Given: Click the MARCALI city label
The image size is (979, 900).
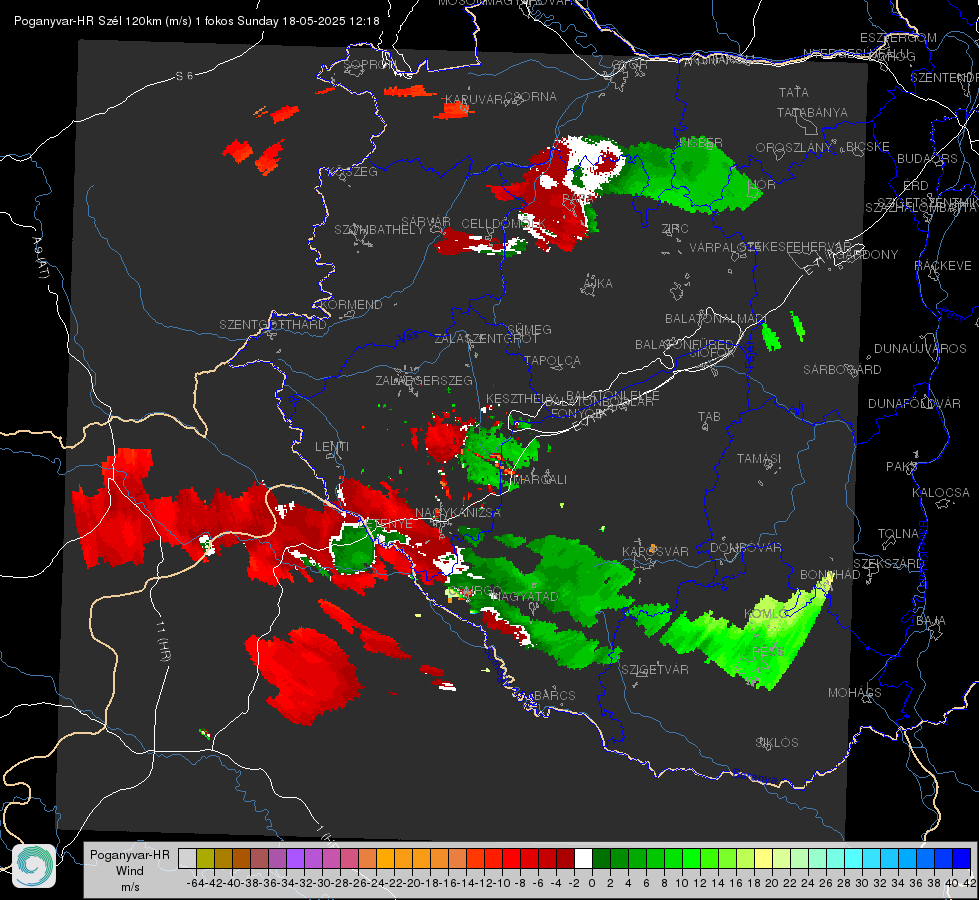Looking at the screenshot, I should coord(542,480).
